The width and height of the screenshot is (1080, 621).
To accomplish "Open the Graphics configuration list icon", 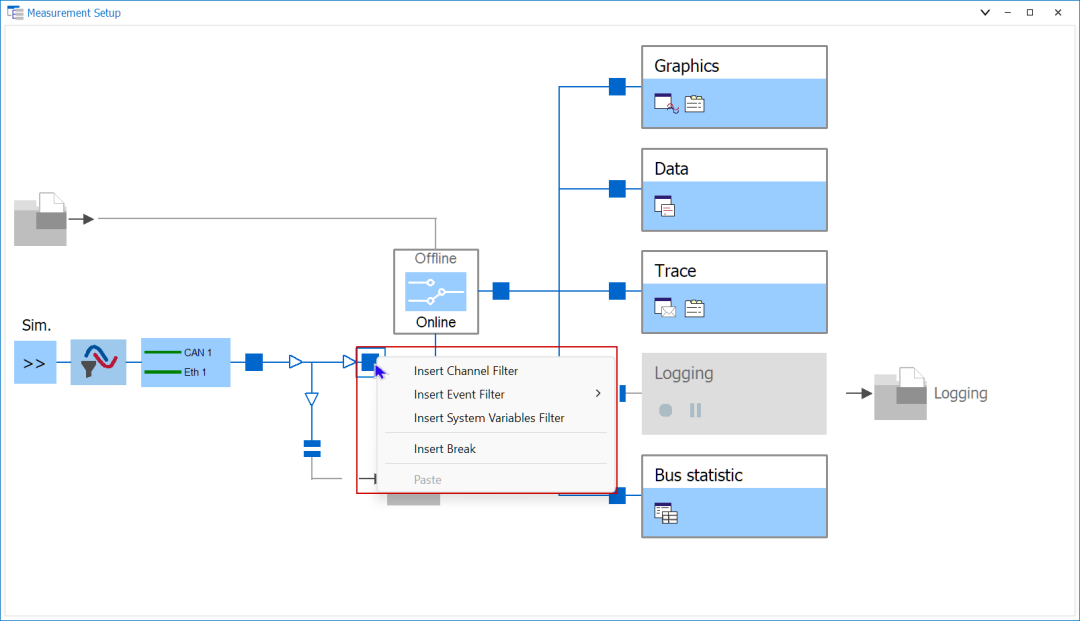I will click(694, 103).
